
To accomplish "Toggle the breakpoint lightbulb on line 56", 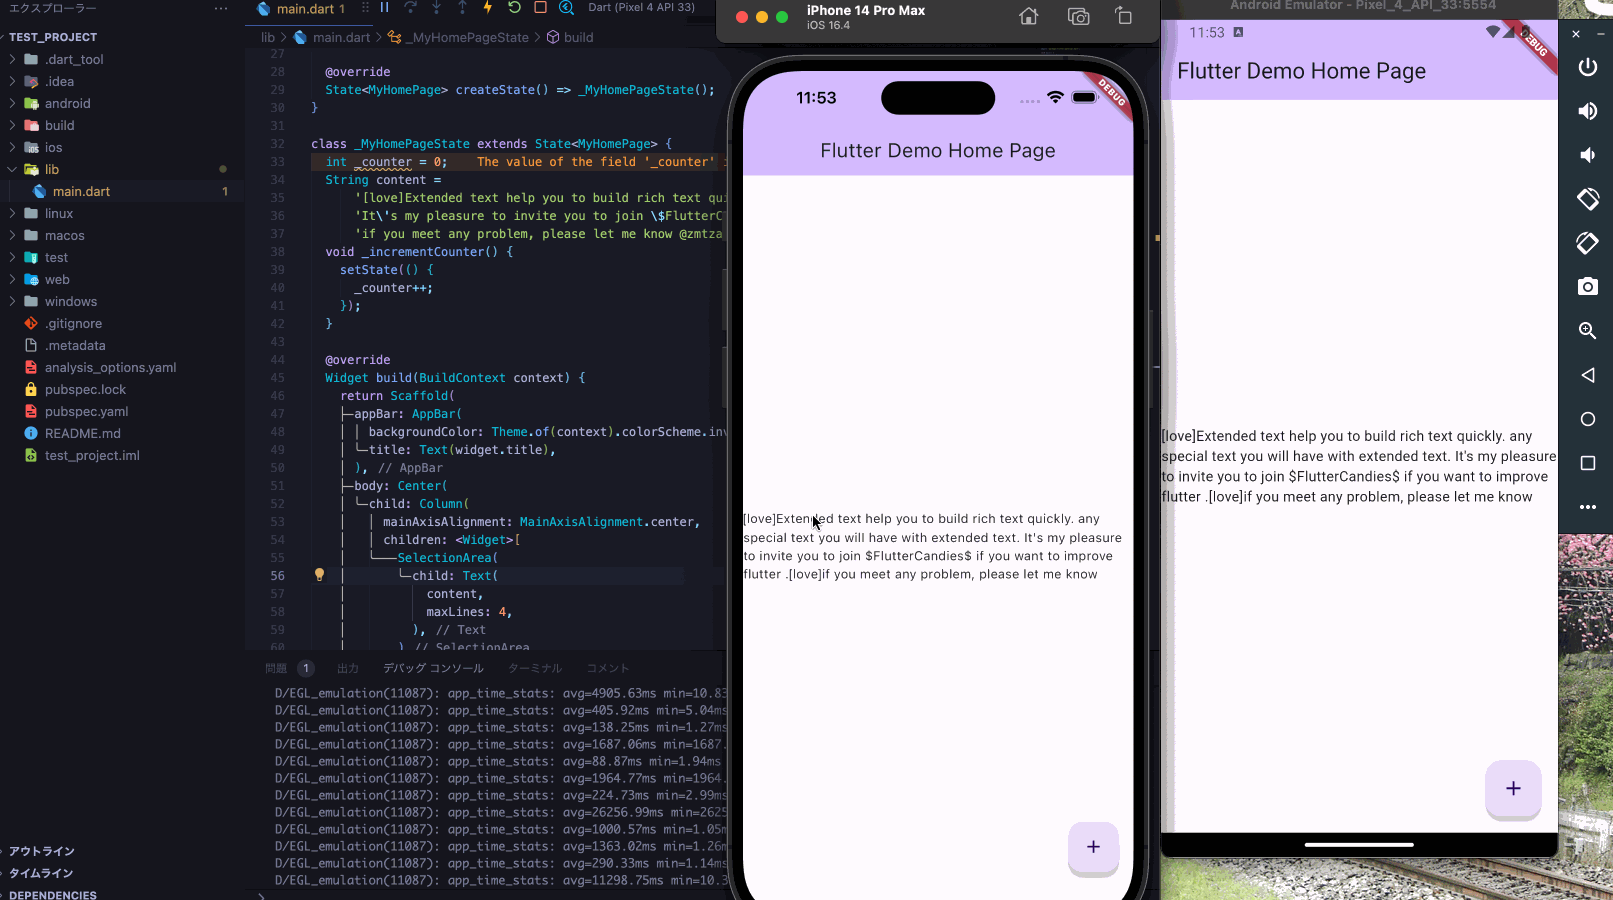I will coord(319,575).
